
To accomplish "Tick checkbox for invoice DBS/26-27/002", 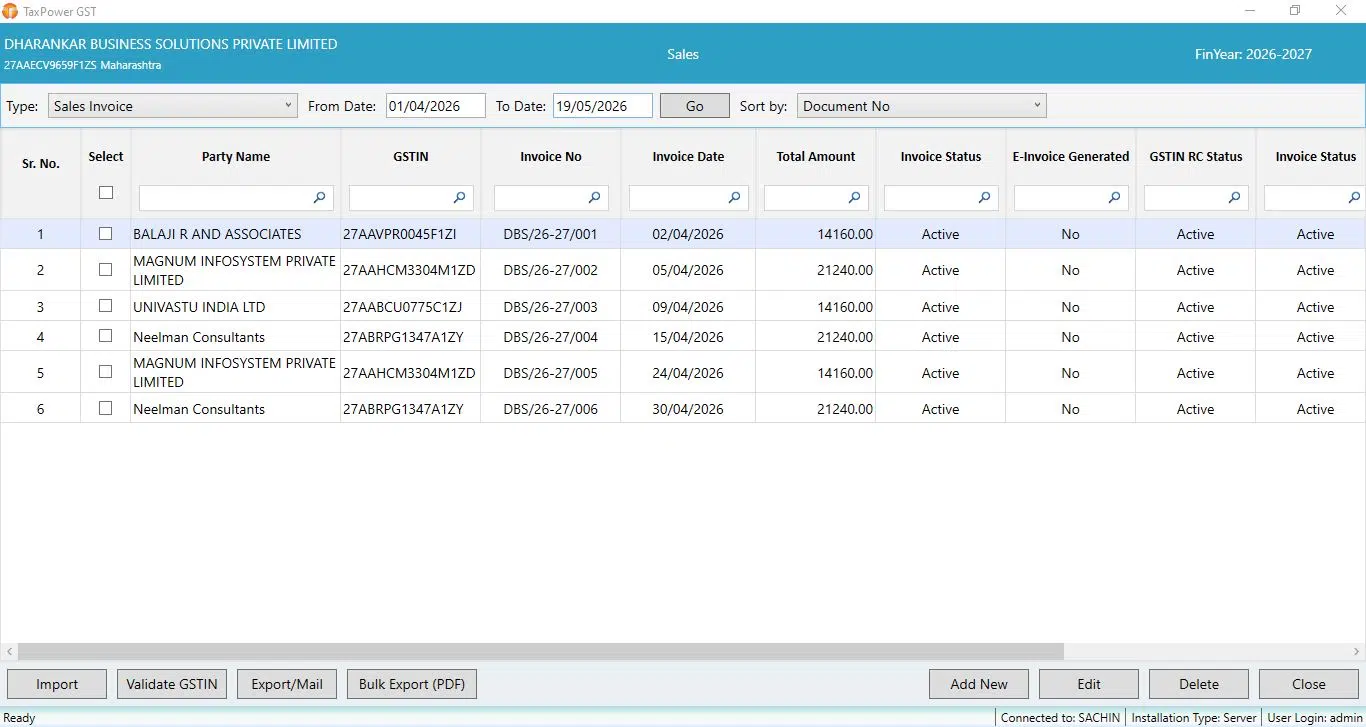I will coord(106,270).
